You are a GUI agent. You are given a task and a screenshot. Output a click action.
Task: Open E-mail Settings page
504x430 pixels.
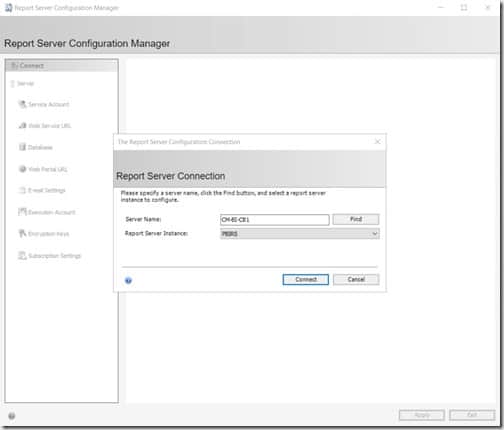(47, 190)
